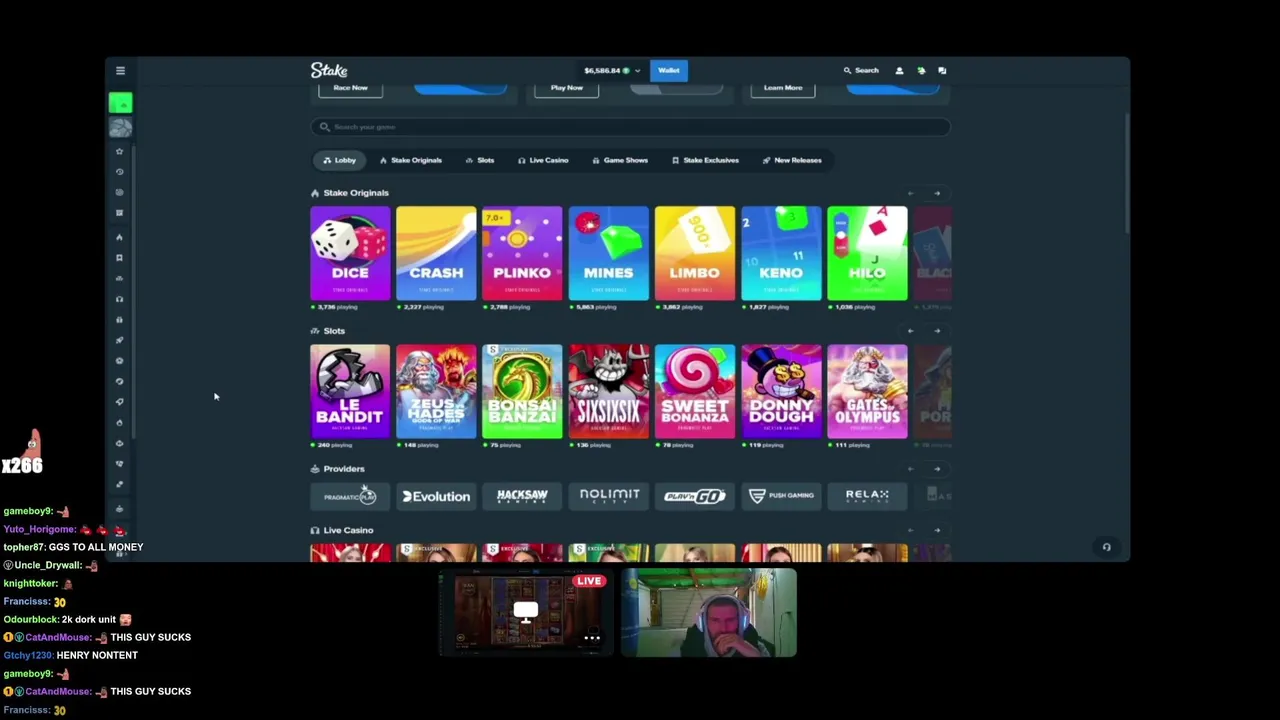Click the Stake logo

tap(329, 70)
